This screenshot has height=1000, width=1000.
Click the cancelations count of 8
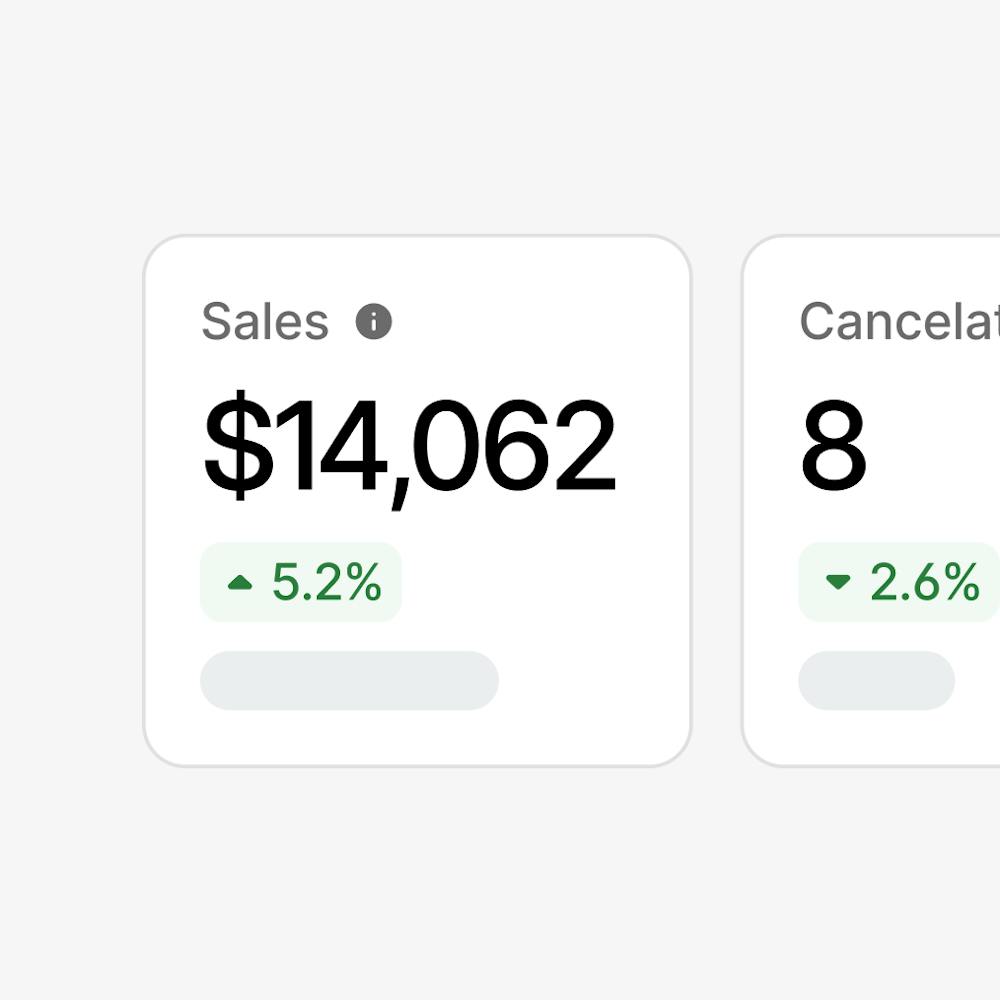pyautogui.click(x=833, y=445)
